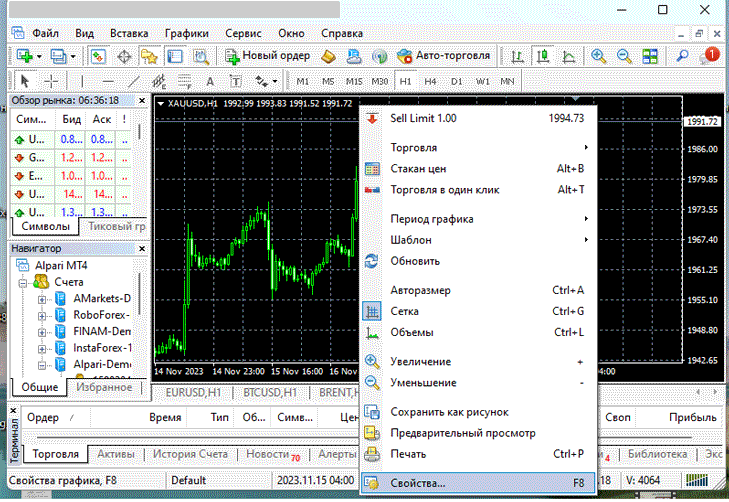729x502 pixels.
Task: Switch to the История Счета tab
Action: [x=190, y=454]
